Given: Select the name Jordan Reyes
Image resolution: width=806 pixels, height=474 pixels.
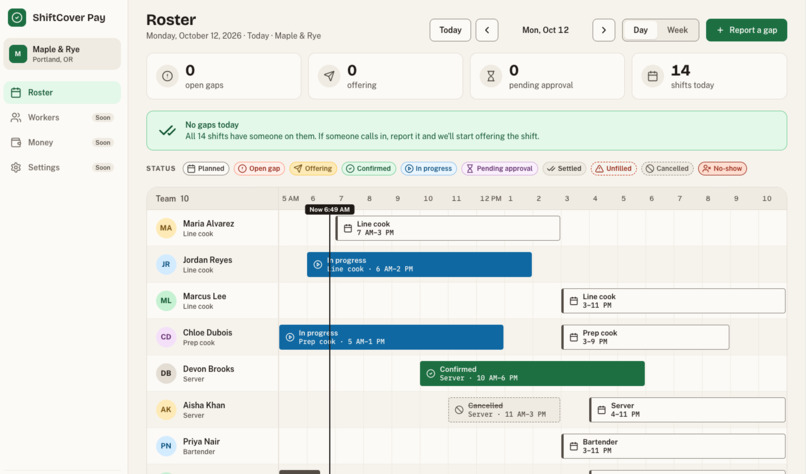Looking at the screenshot, I should pos(208,260).
